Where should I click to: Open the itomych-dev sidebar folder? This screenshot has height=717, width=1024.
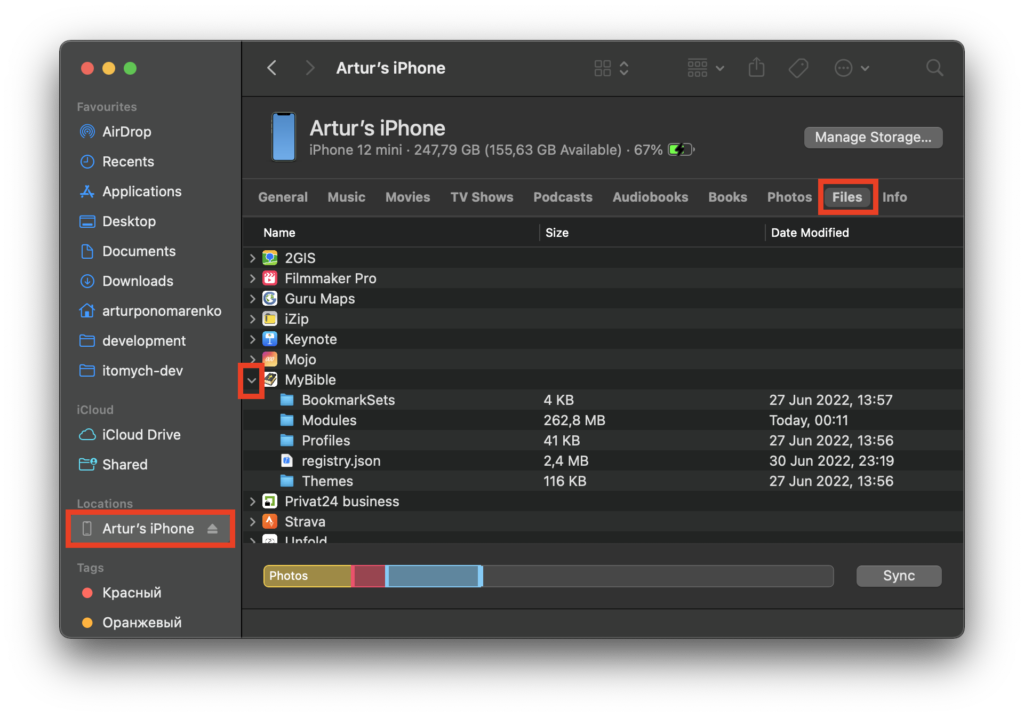[142, 371]
